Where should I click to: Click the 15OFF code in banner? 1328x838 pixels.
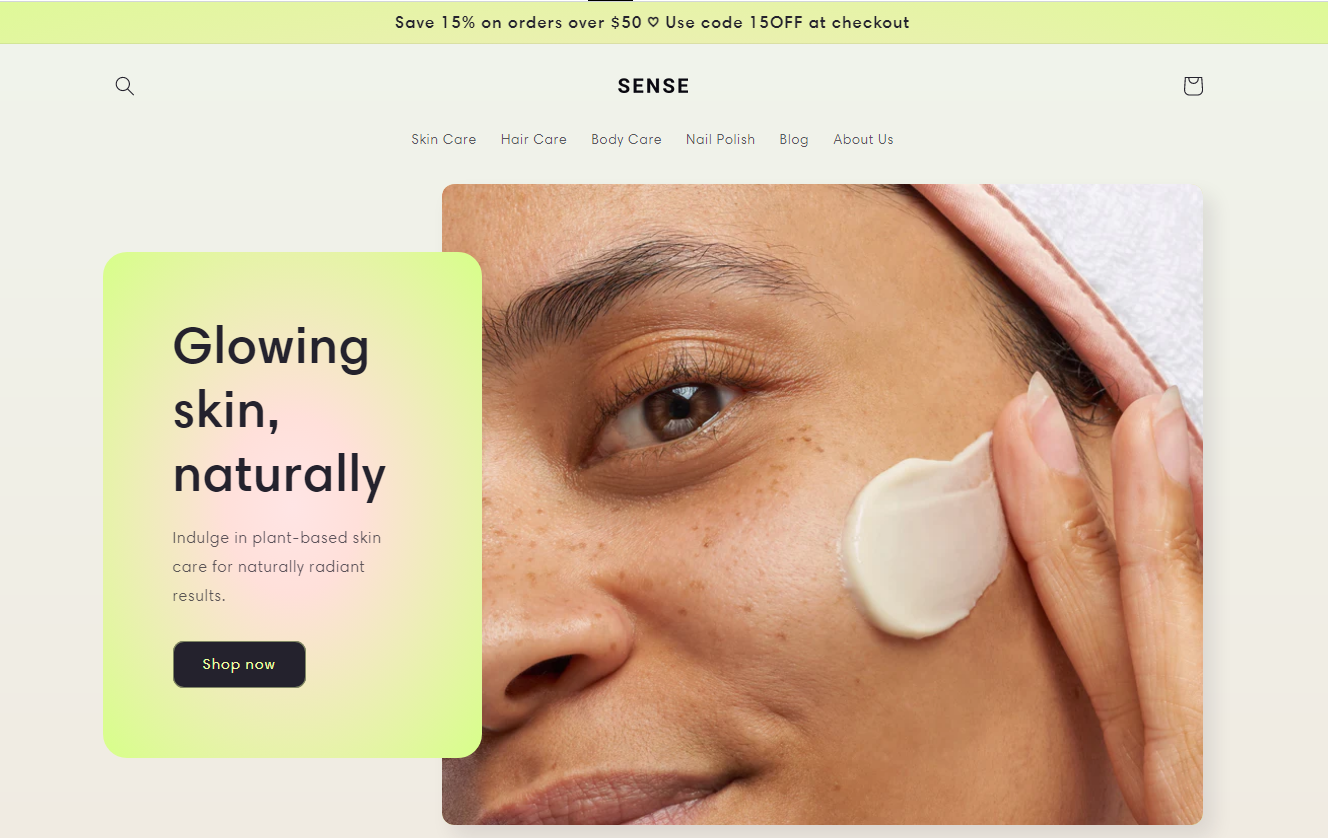click(x=771, y=22)
